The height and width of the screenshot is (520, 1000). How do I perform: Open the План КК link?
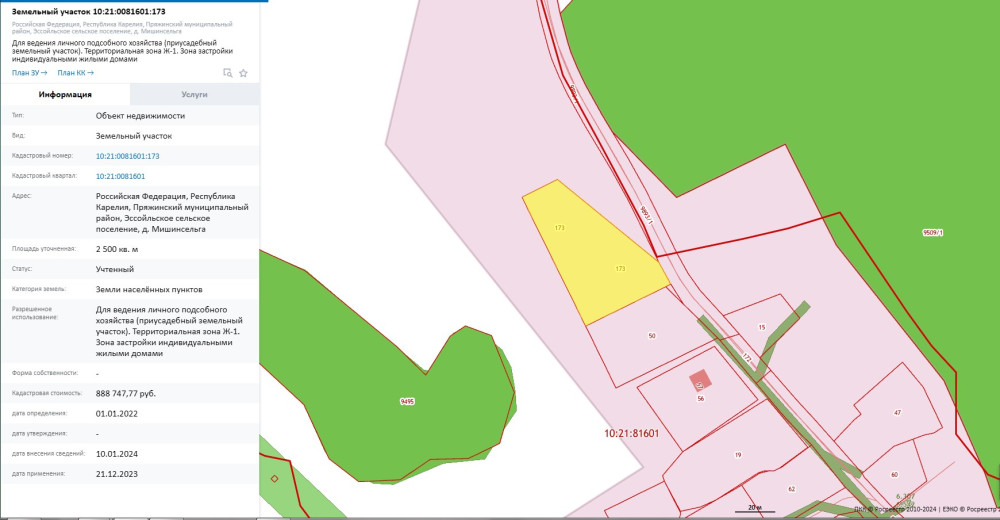tap(75, 73)
